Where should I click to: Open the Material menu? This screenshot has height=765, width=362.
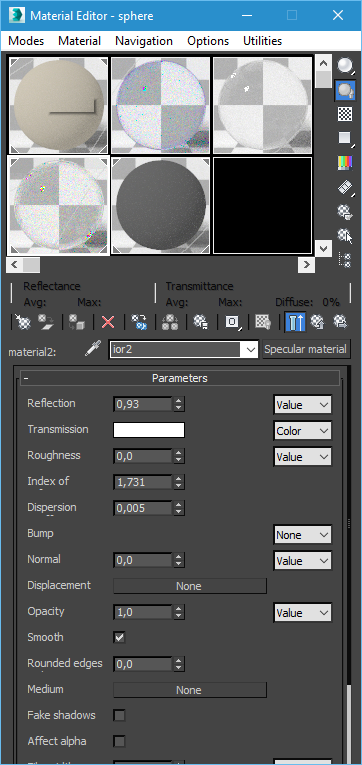(80, 41)
